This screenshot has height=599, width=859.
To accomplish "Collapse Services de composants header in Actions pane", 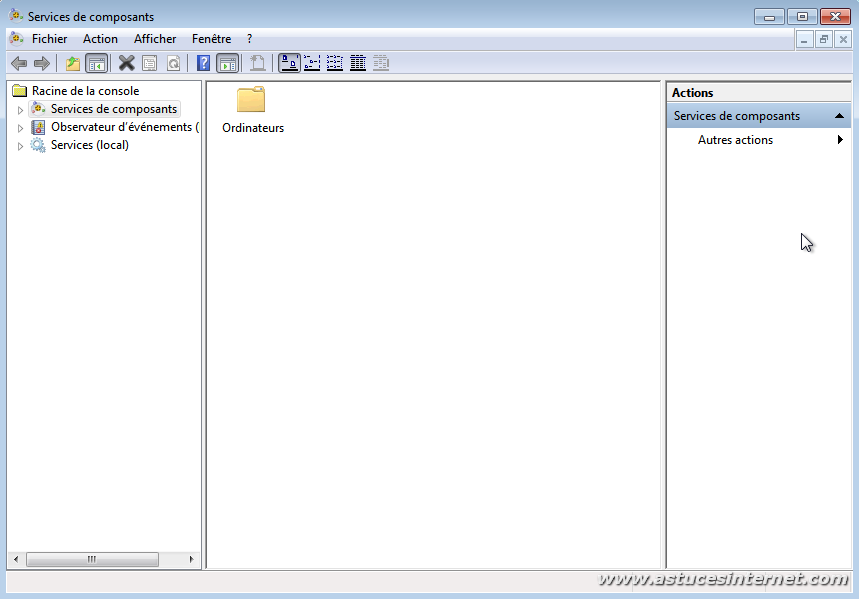I will (x=839, y=116).
